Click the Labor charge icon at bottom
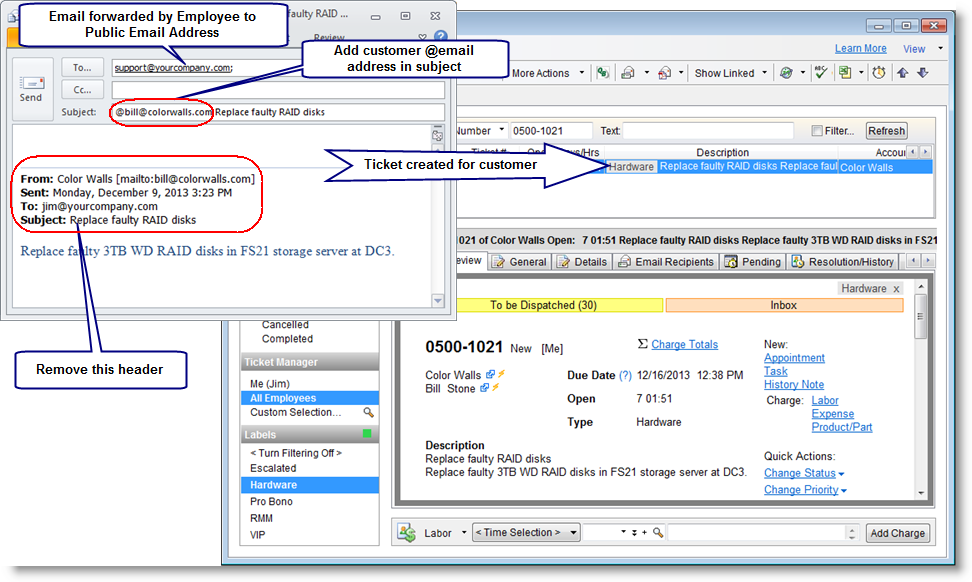The image size is (972, 582). click(x=407, y=533)
